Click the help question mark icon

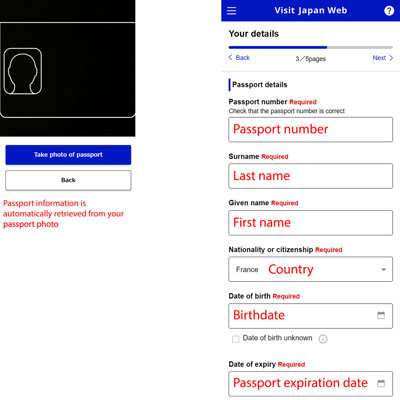point(389,11)
